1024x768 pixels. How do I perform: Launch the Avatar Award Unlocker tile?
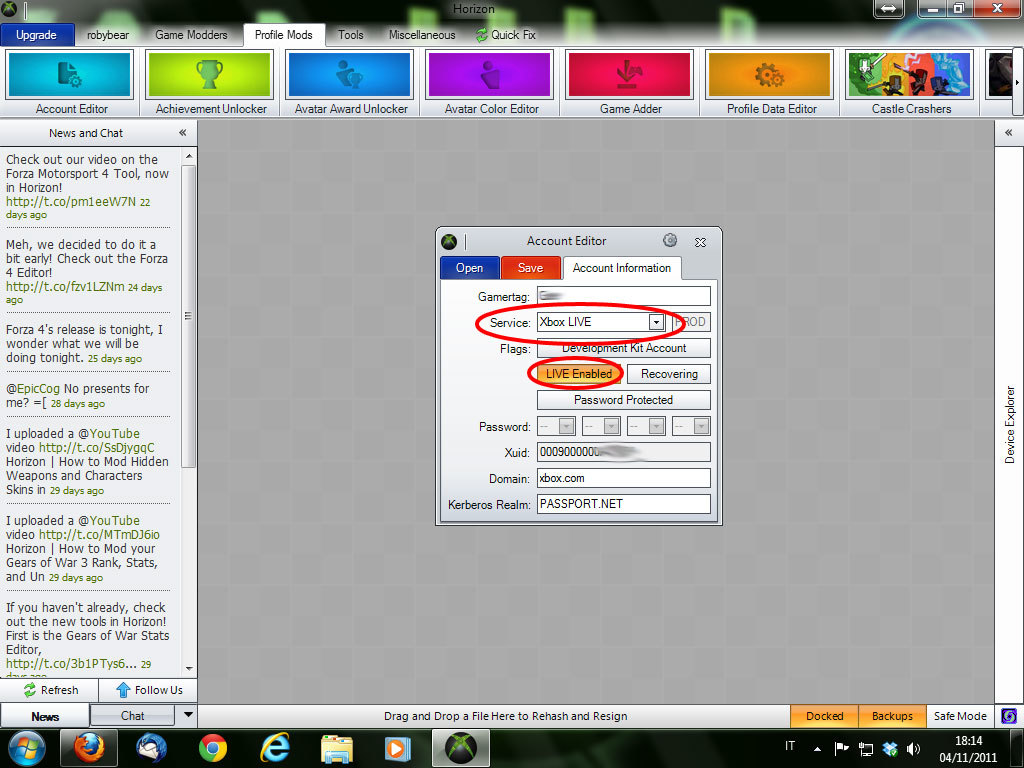point(350,84)
